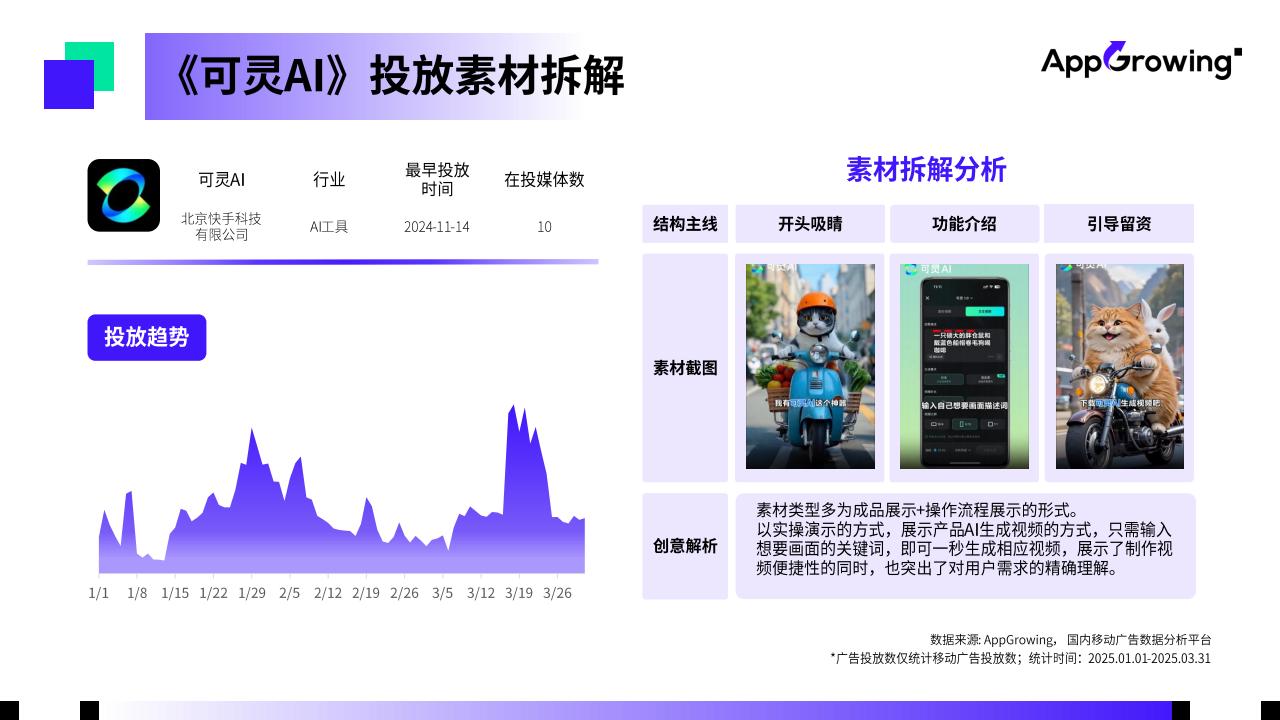Click the 在投媒体数 label
This screenshot has width=1280, height=720.
[x=544, y=180]
